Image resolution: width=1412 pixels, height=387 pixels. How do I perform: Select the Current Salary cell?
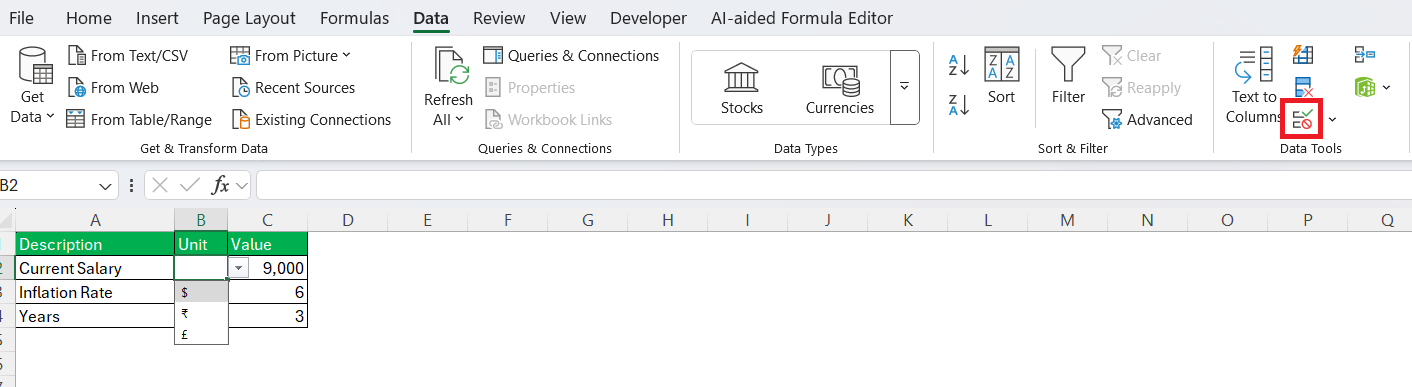(x=95, y=268)
